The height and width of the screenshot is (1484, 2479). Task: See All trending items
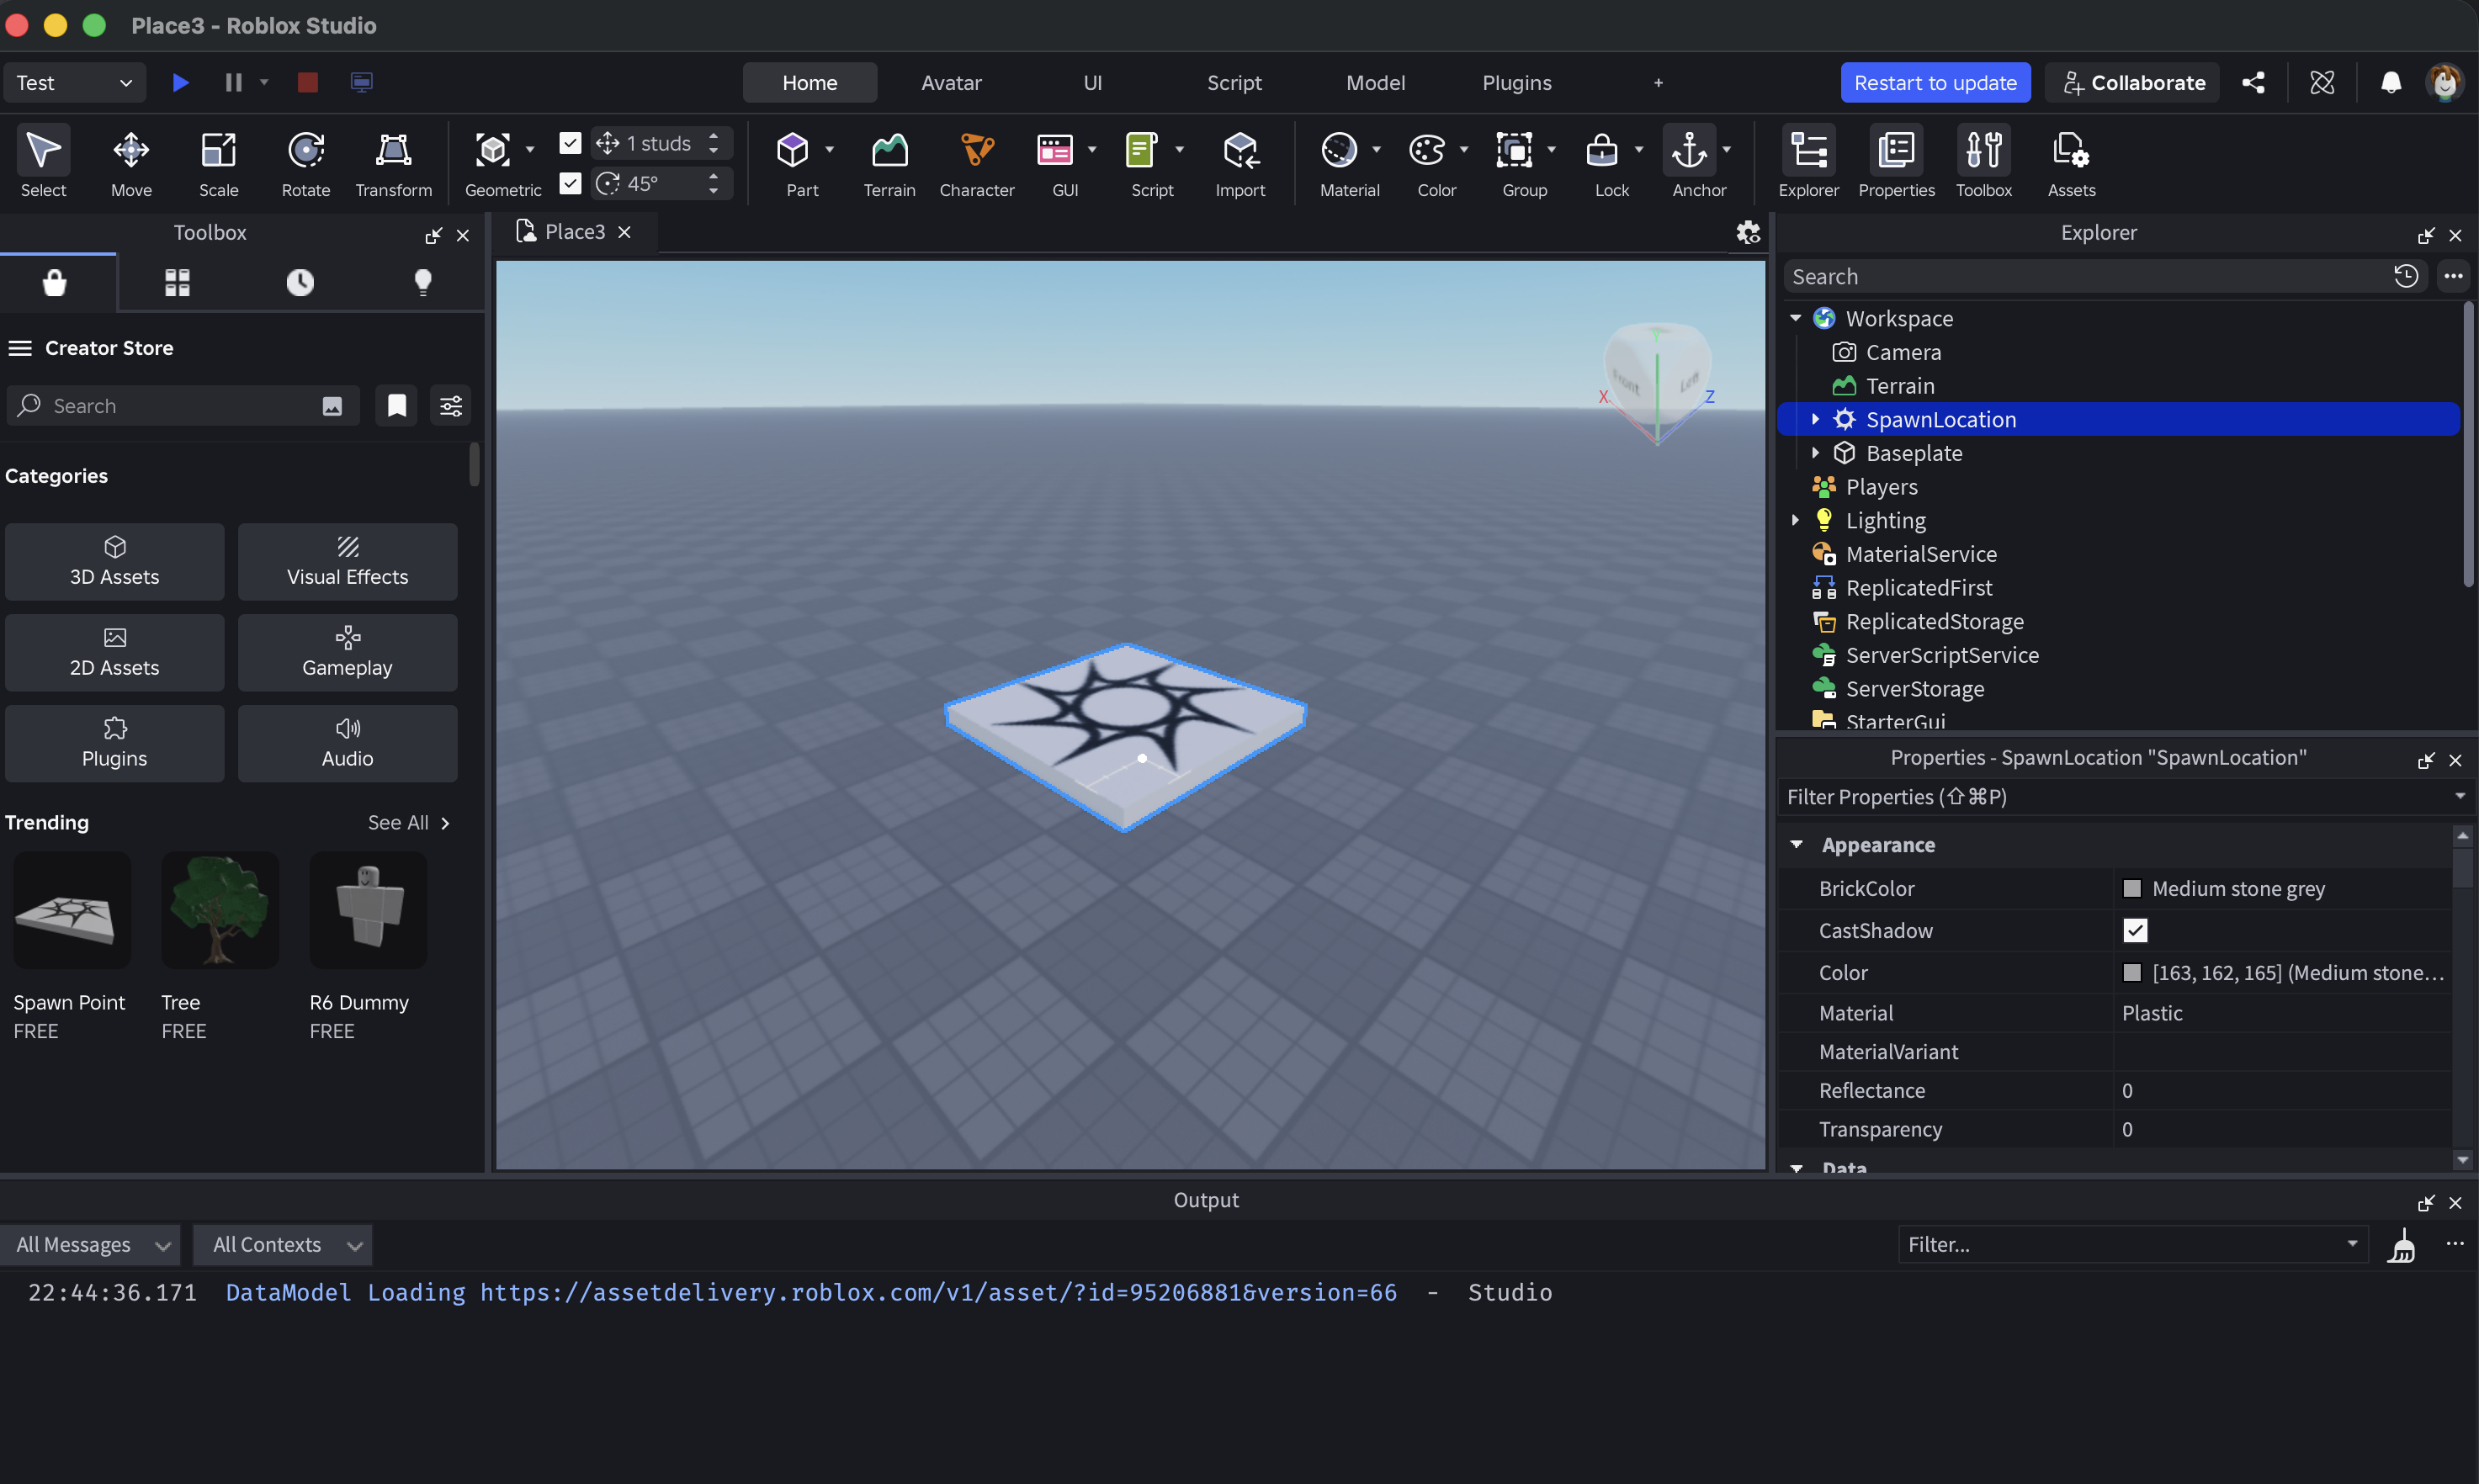[x=409, y=822]
